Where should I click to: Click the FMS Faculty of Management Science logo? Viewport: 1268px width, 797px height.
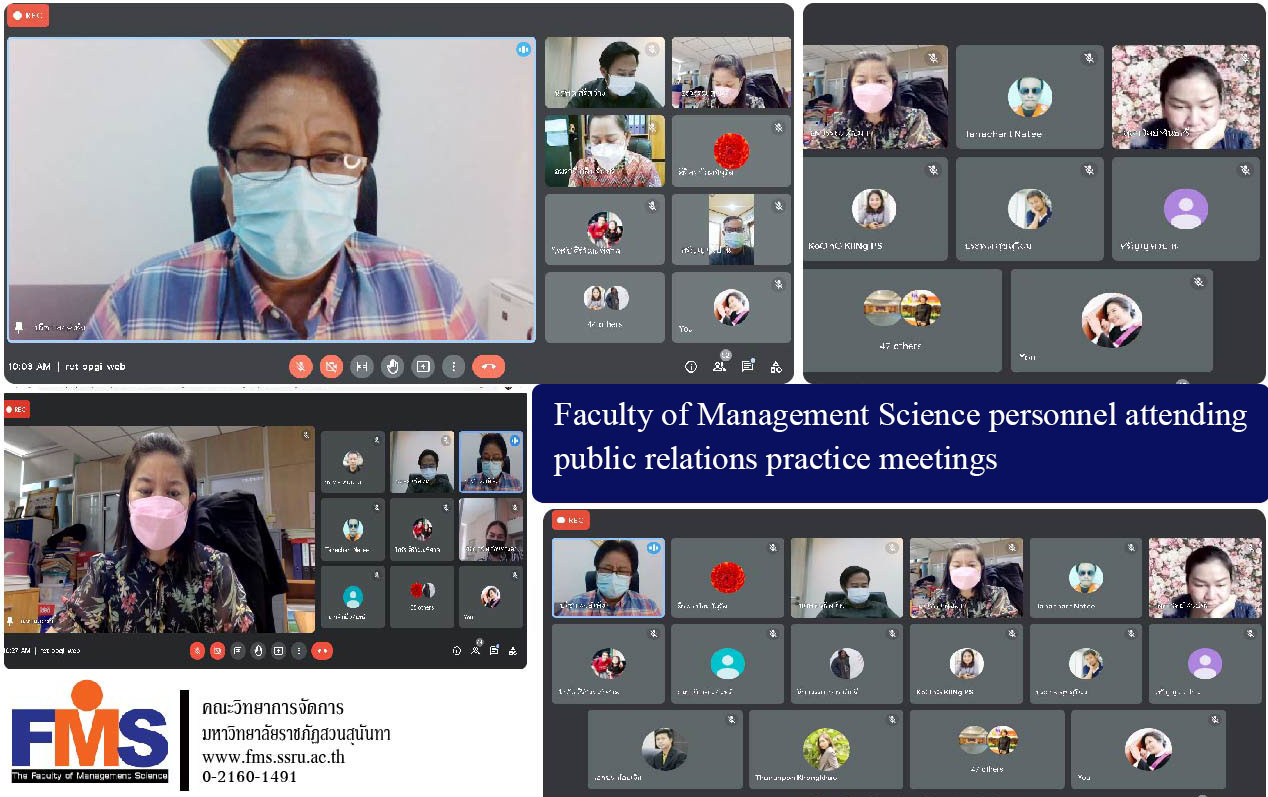click(90, 735)
